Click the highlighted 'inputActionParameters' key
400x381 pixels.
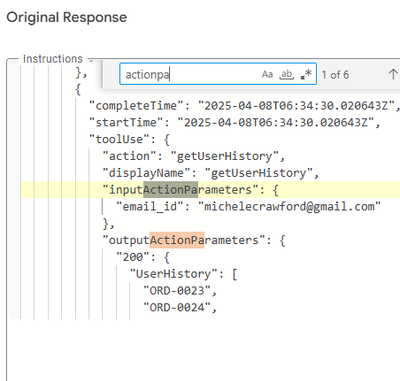[x=181, y=190]
